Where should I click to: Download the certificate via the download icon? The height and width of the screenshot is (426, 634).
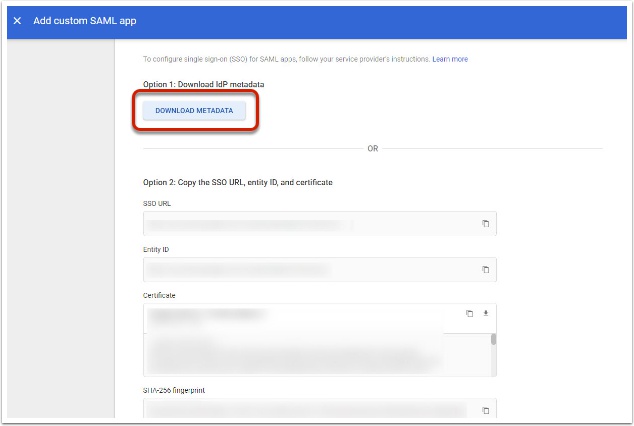(485, 314)
